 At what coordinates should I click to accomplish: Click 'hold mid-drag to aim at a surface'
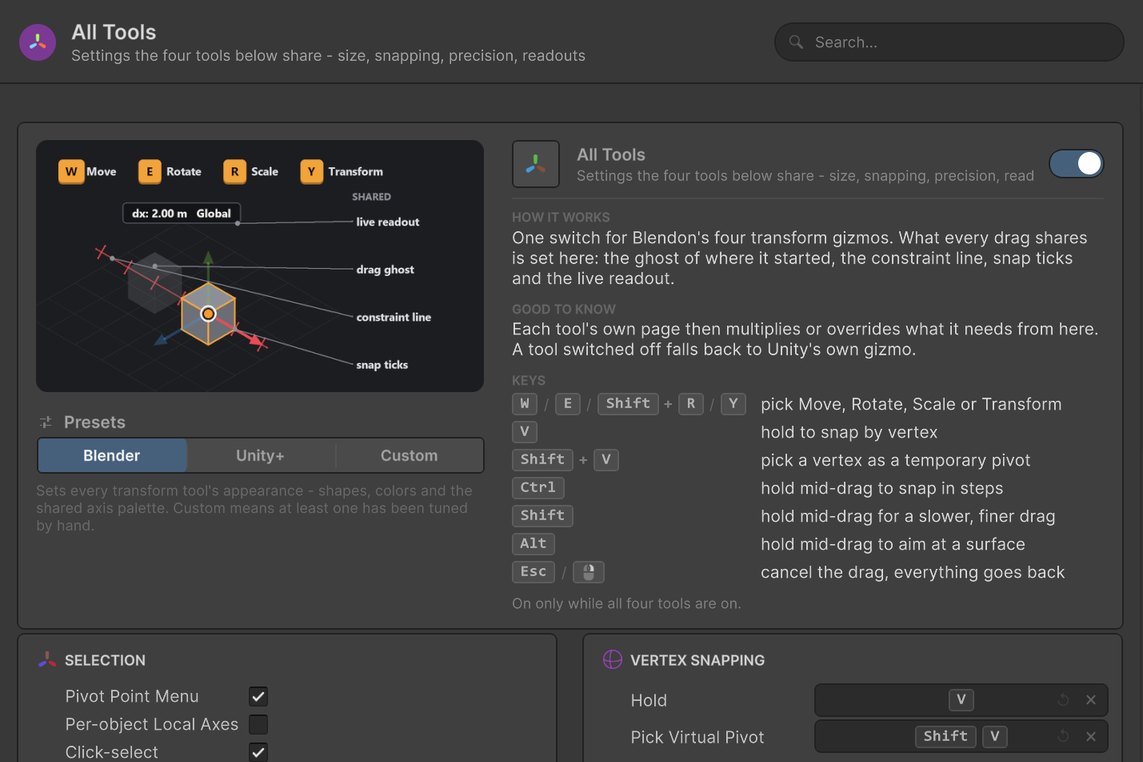[x=893, y=544]
